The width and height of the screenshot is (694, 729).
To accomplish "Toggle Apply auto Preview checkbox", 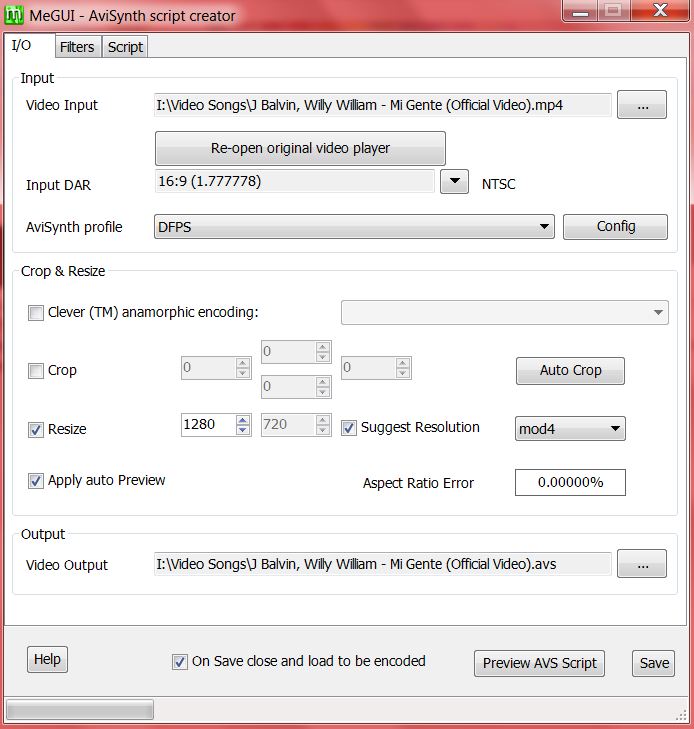I will click(x=36, y=481).
